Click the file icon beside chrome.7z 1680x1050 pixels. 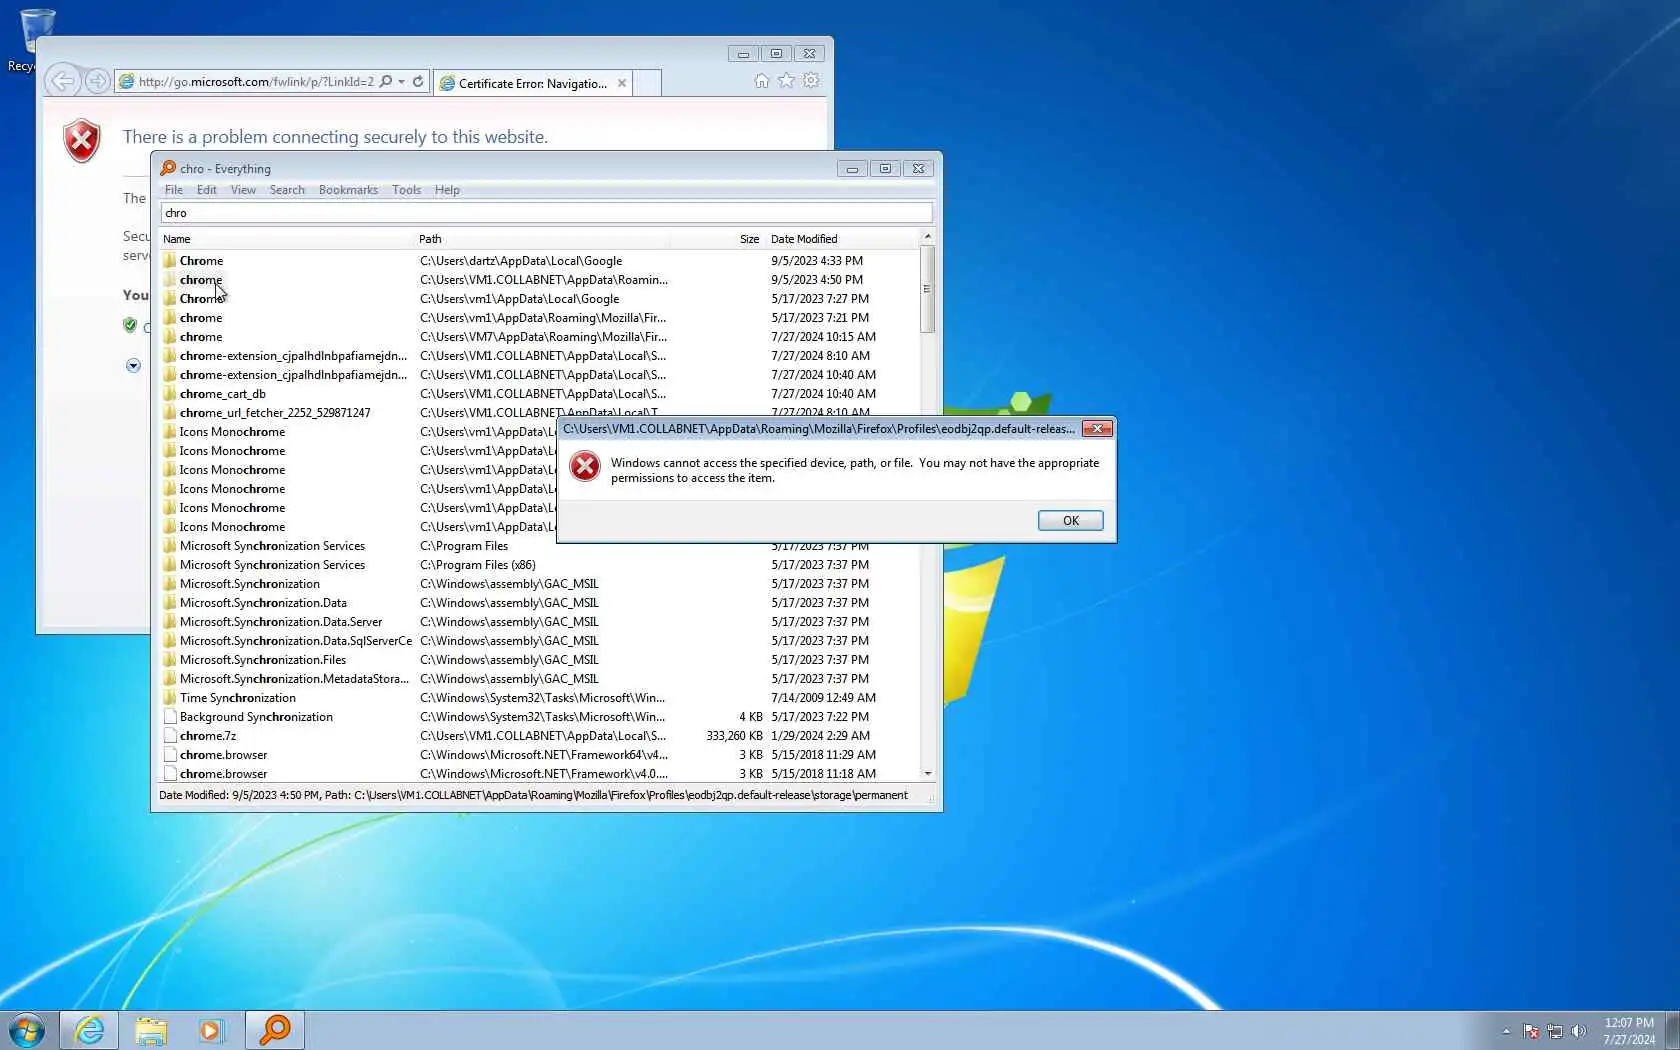coord(170,736)
